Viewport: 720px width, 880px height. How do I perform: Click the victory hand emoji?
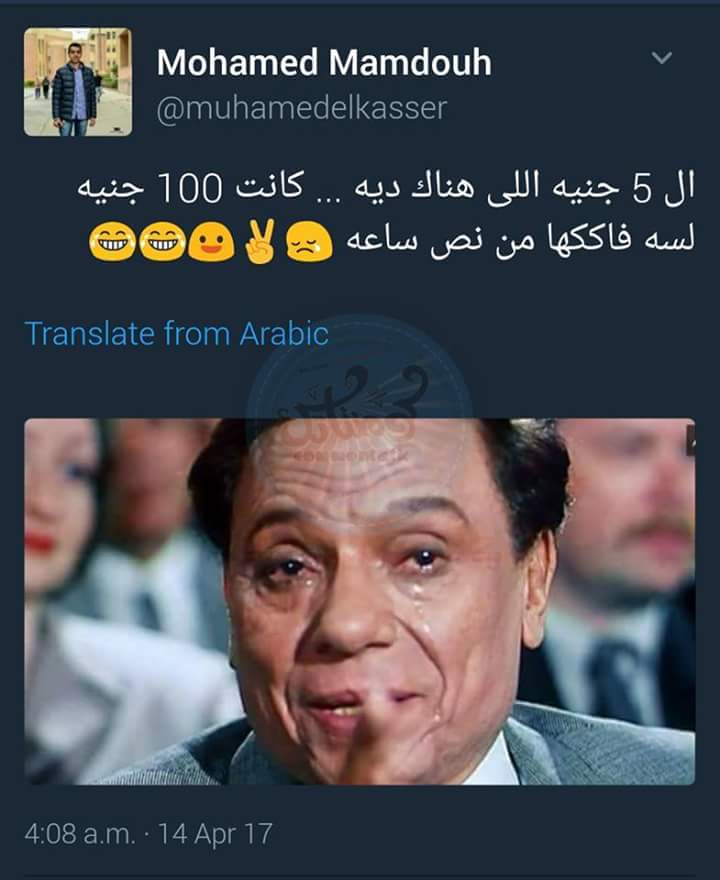(260, 241)
